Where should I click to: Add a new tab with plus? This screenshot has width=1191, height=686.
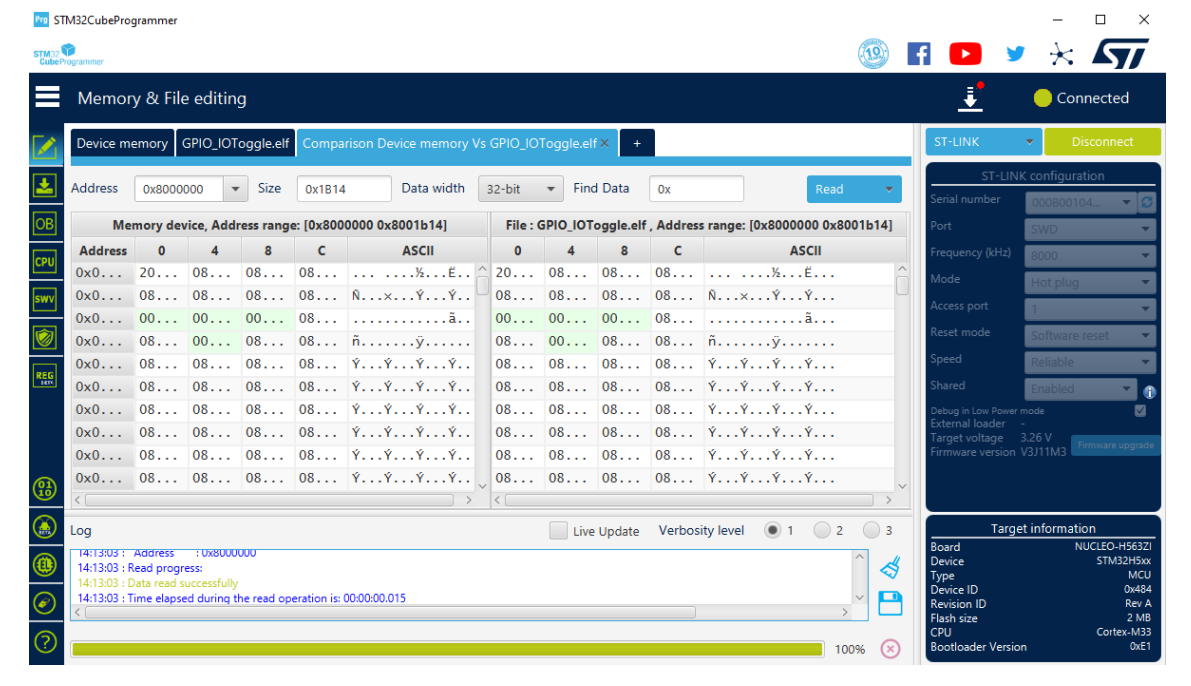[x=637, y=143]
